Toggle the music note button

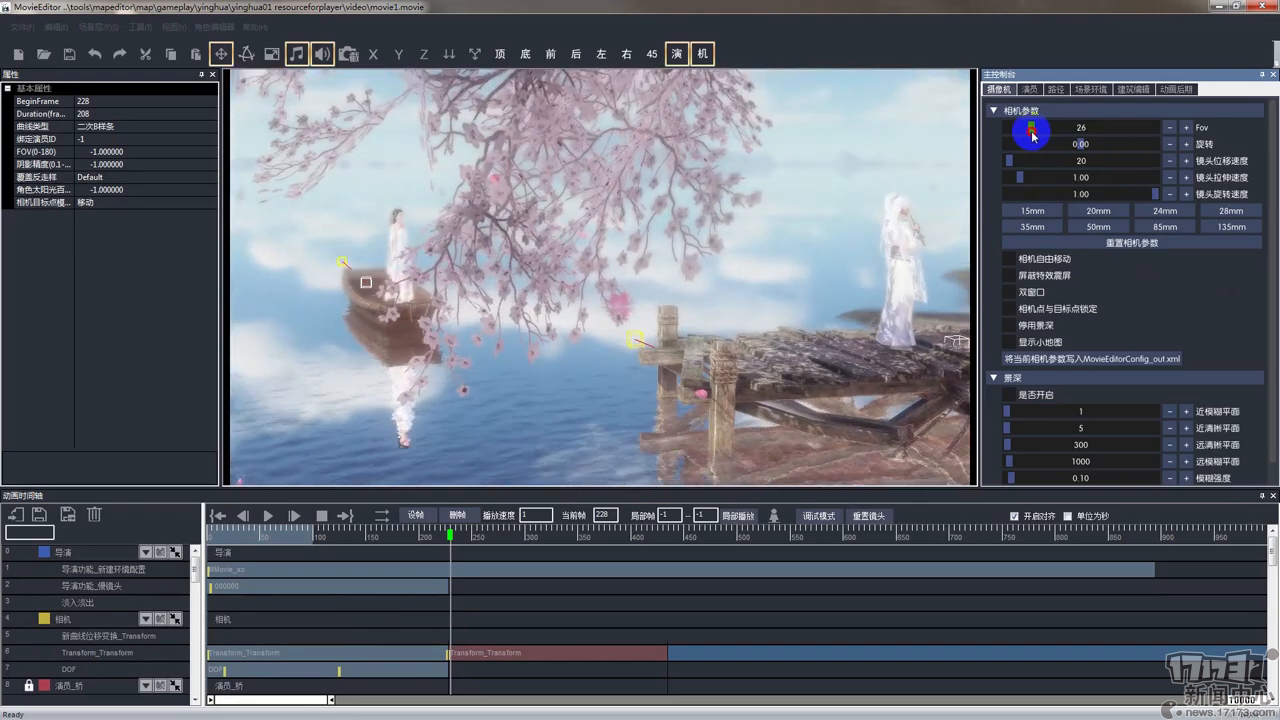[x=297, y=54]
